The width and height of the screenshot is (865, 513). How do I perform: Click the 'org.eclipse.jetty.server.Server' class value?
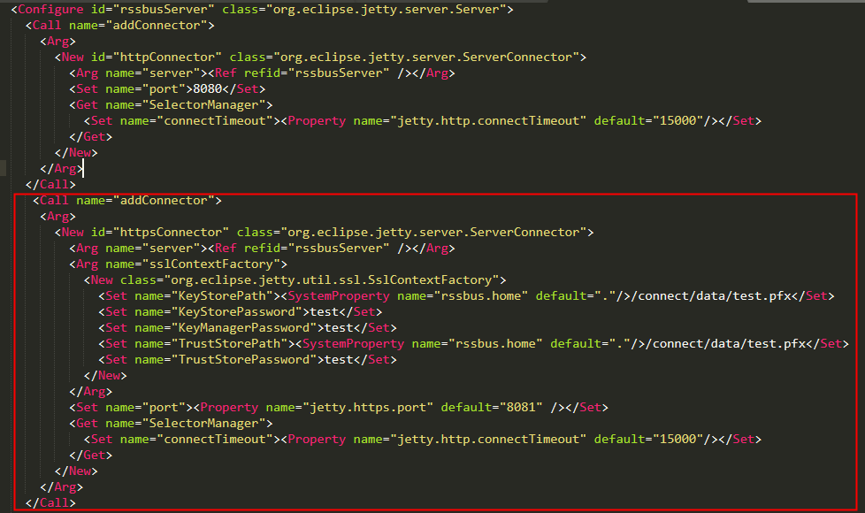click(x=389, y=9)
